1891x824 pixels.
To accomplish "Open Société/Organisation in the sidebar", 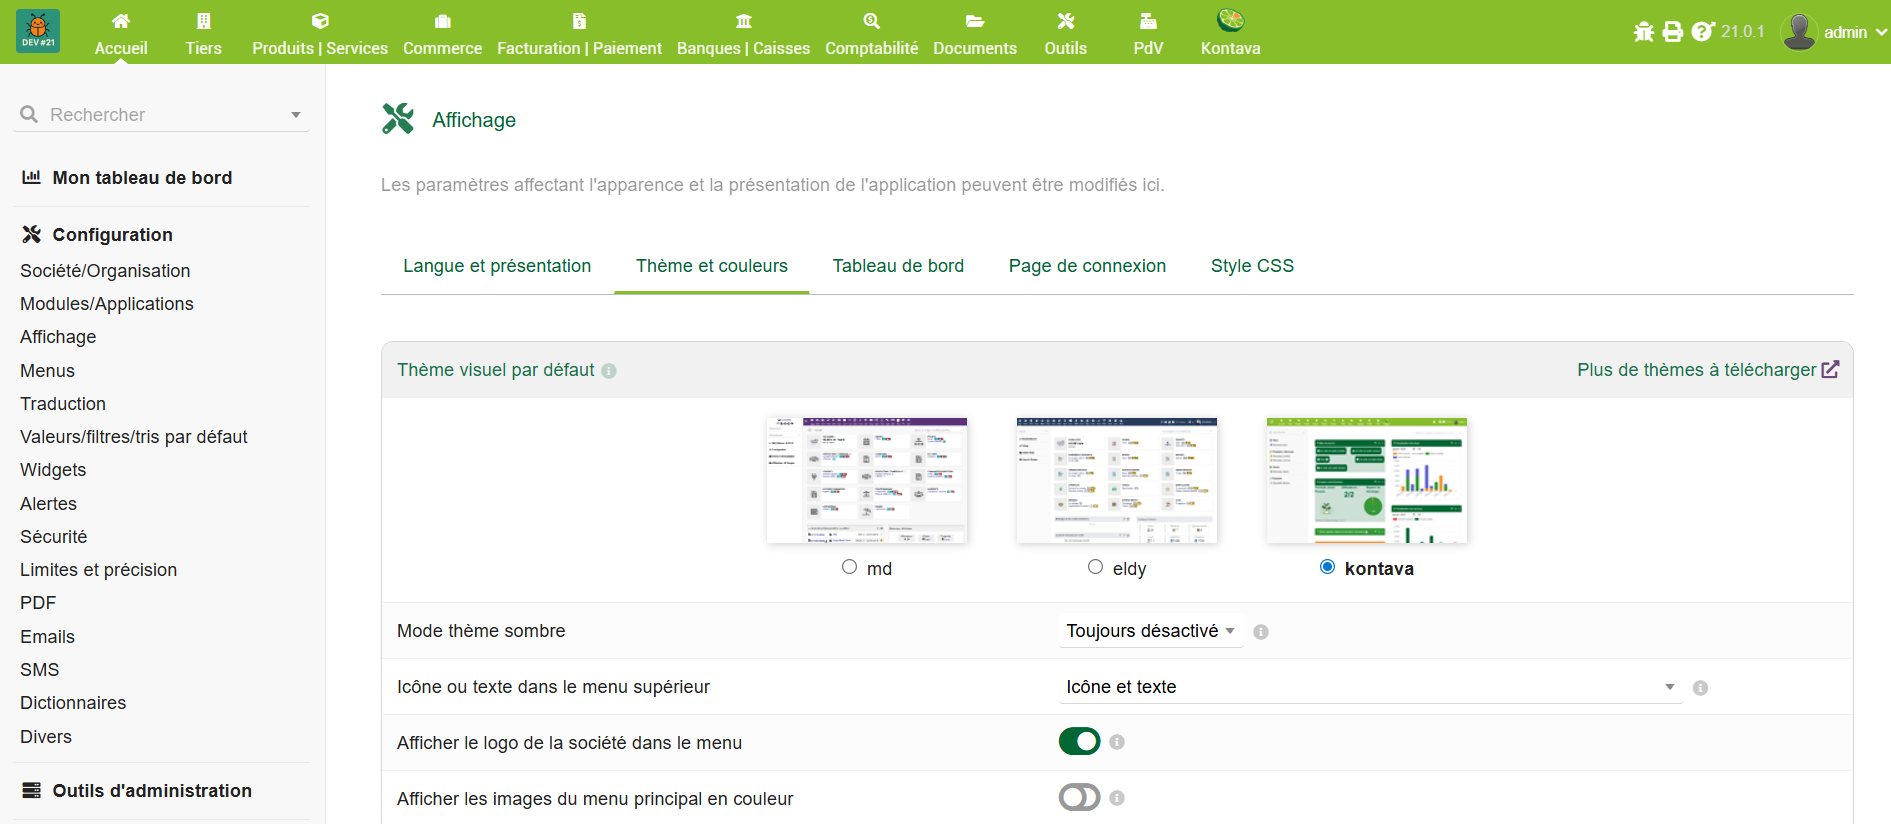I will 105,271.
